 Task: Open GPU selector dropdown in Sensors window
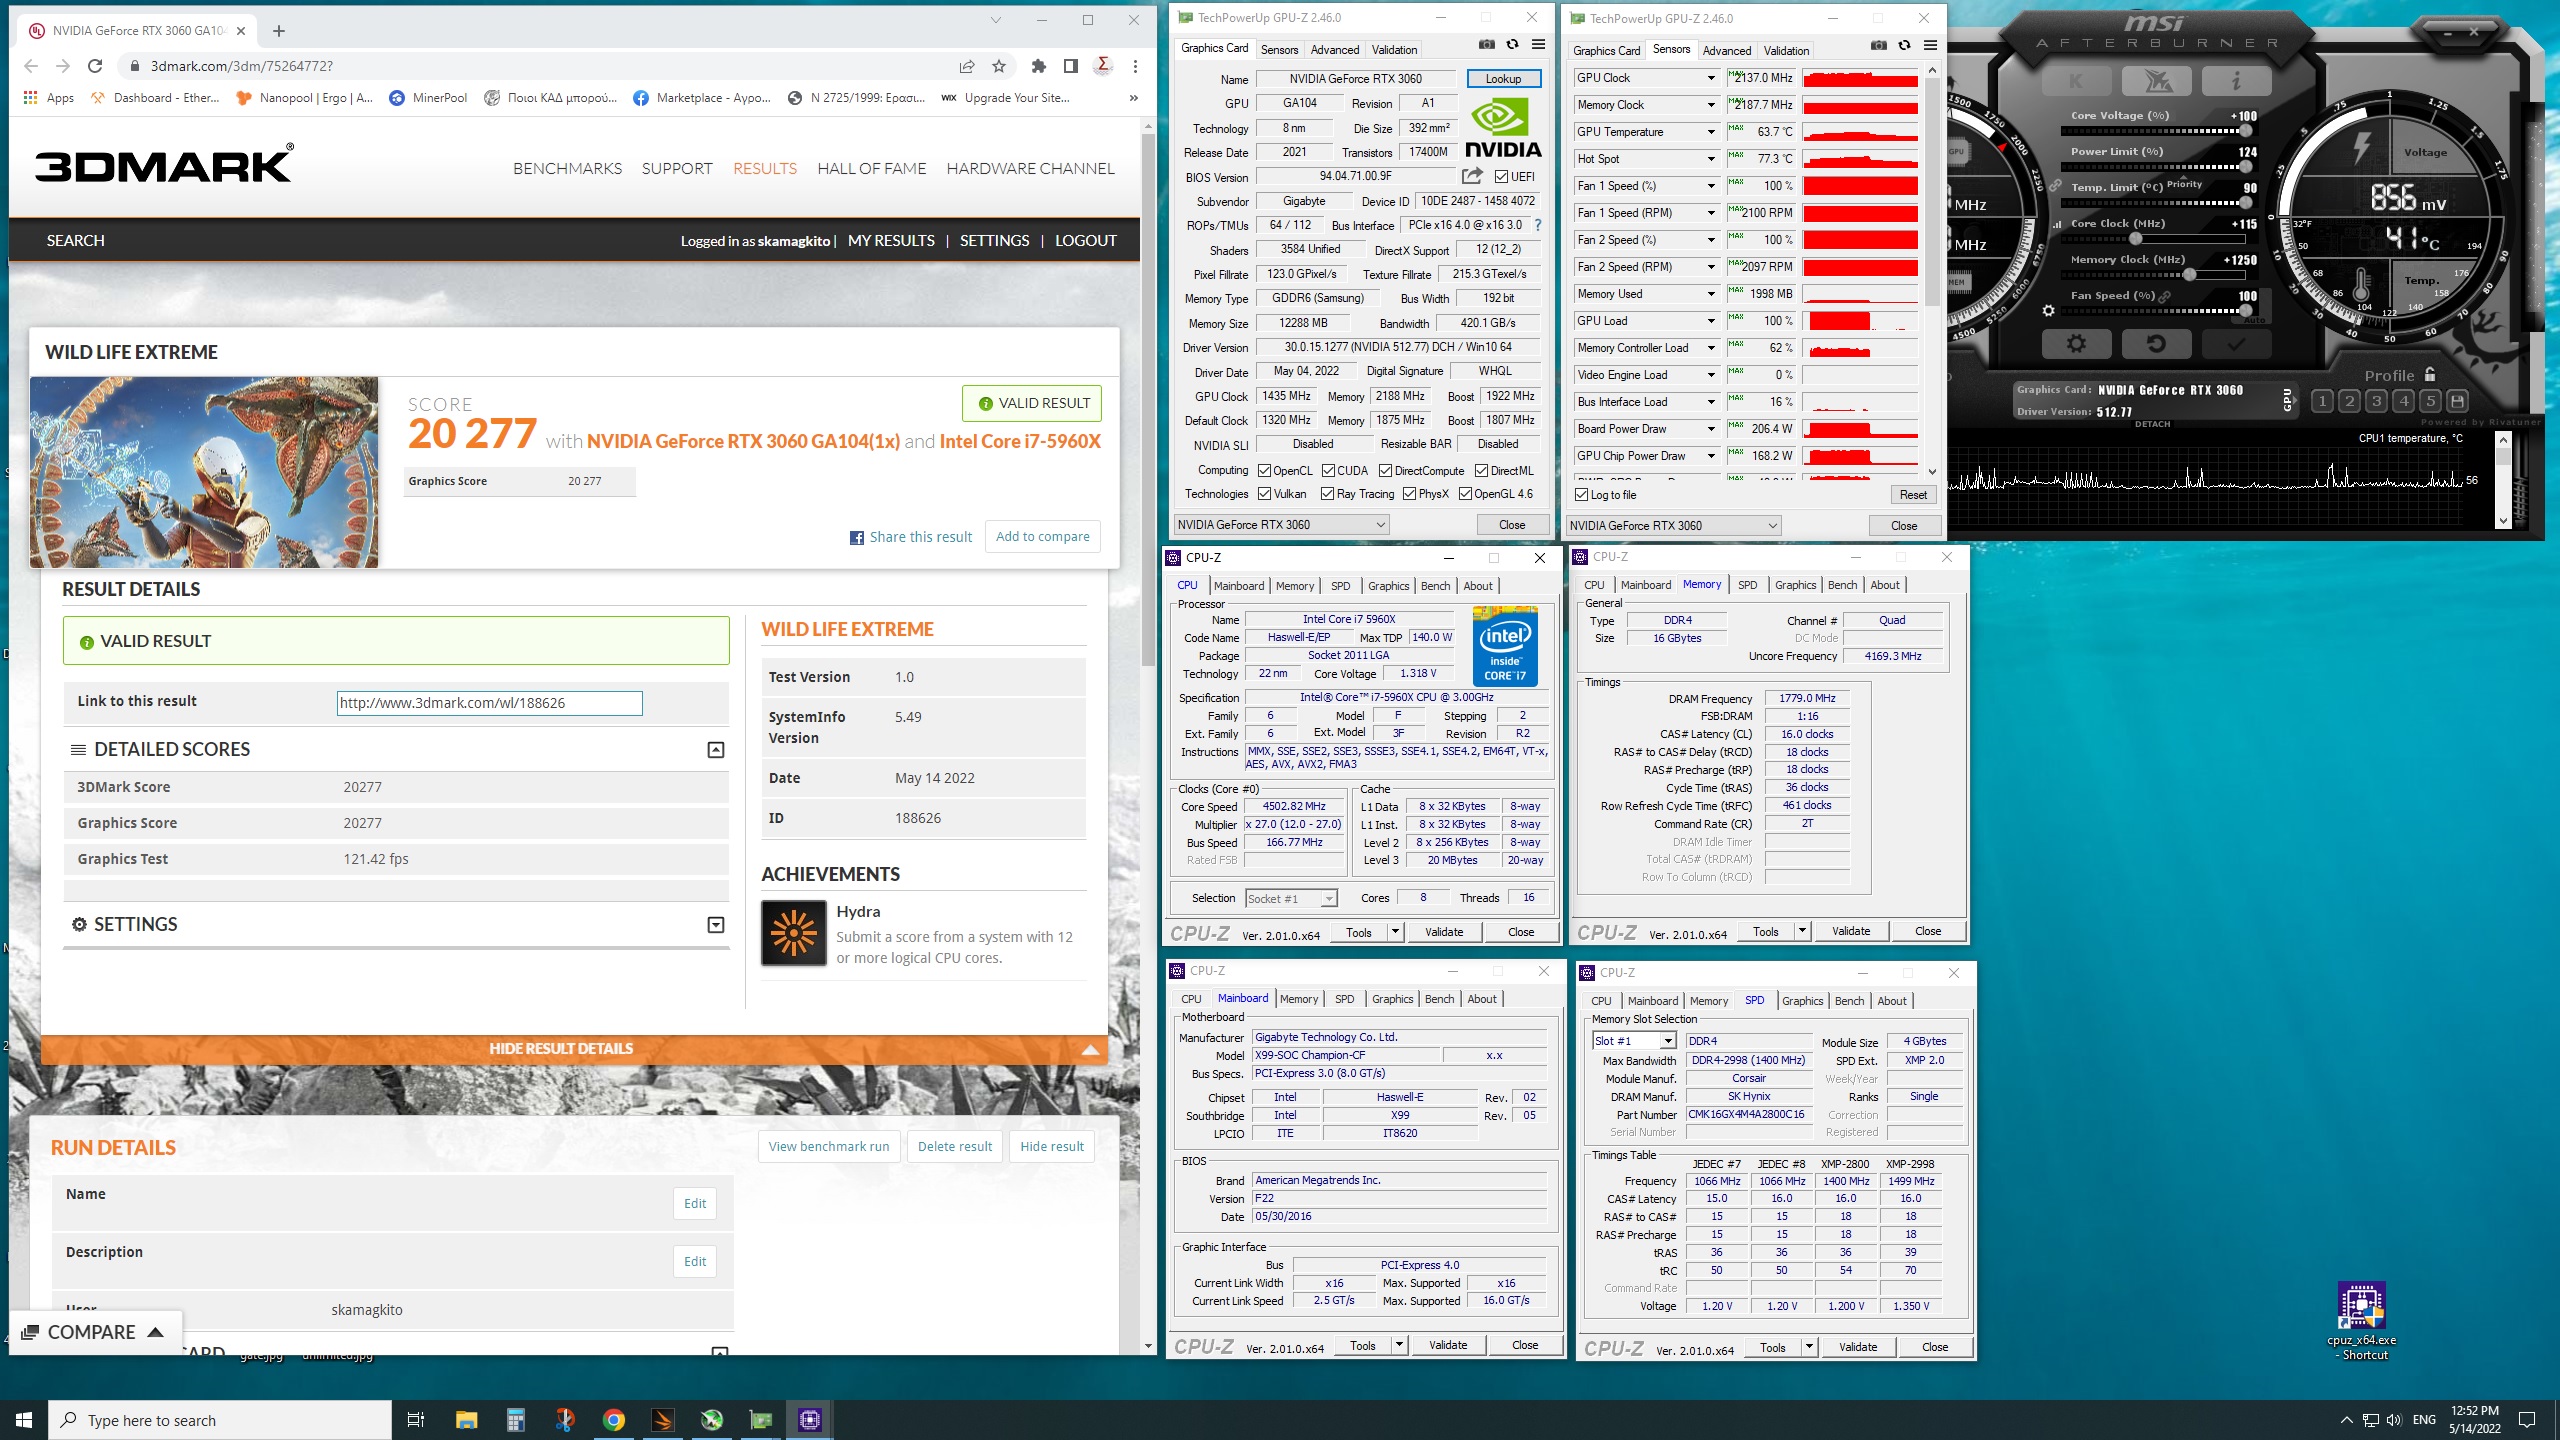tap(1673, 526)
